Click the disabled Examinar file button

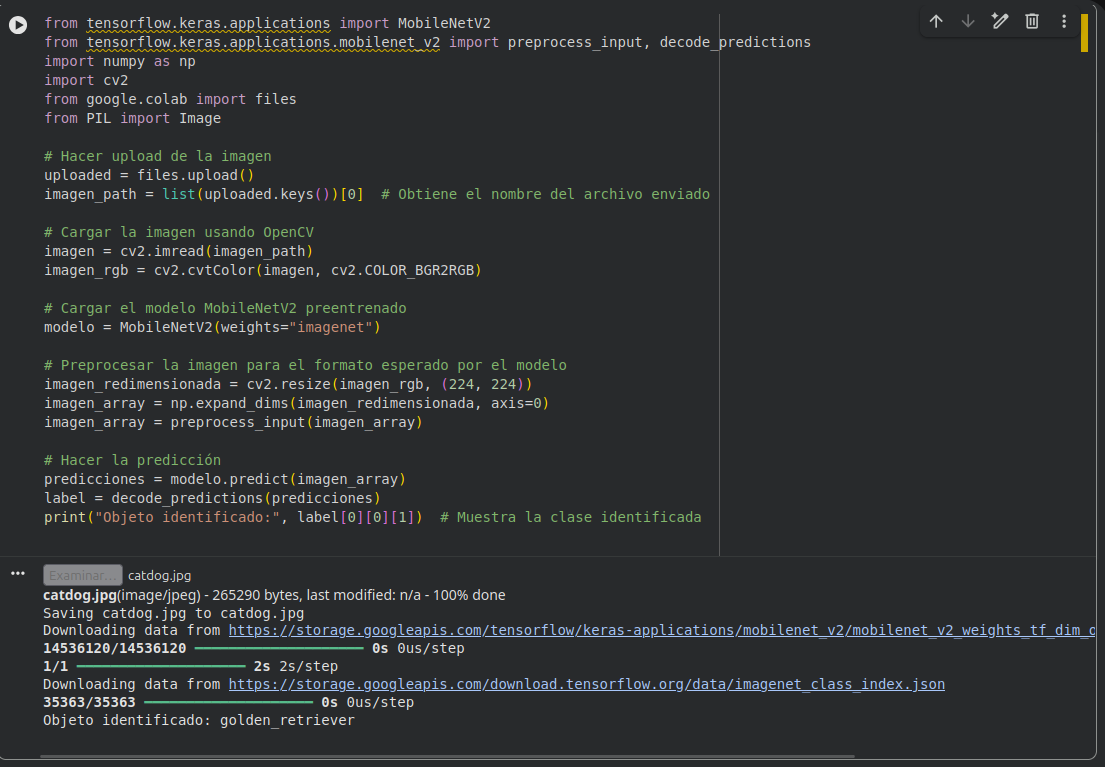coord(82,575)
